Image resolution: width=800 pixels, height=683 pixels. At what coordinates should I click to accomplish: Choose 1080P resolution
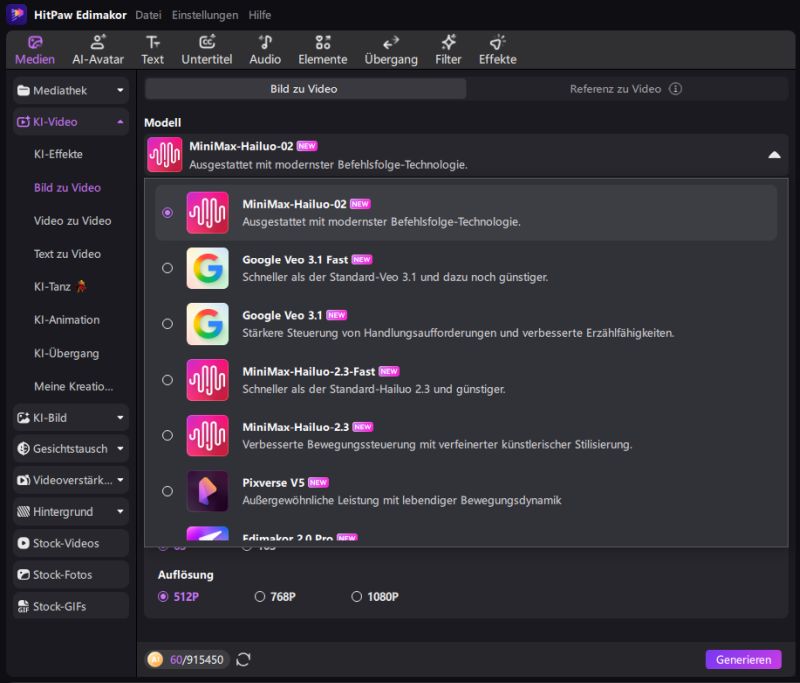(357, 597)
